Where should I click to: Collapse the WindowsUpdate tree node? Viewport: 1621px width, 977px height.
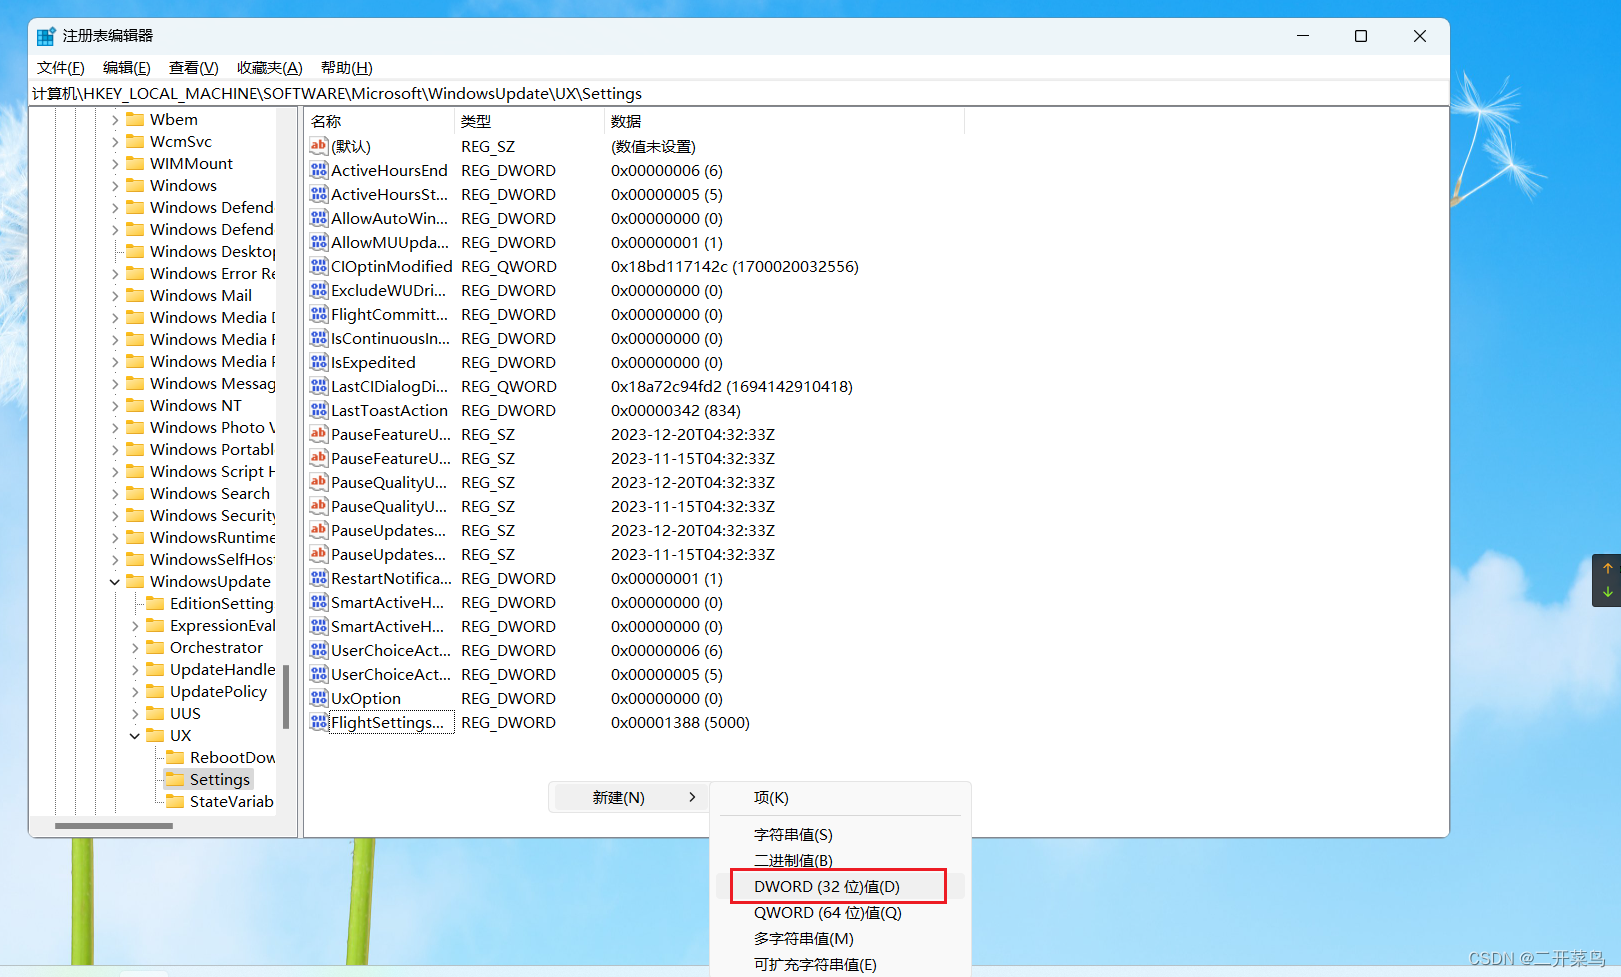click(x=115, y=581)
